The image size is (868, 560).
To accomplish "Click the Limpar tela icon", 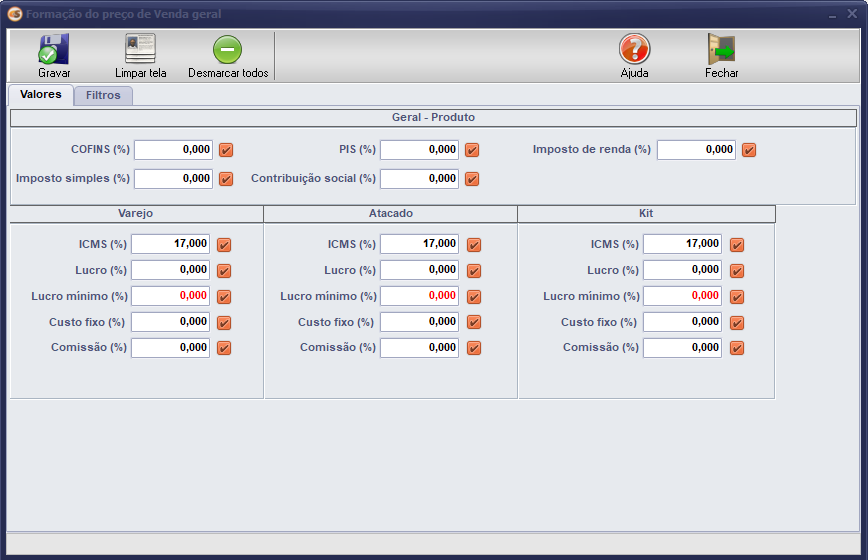I will (140, 49).
